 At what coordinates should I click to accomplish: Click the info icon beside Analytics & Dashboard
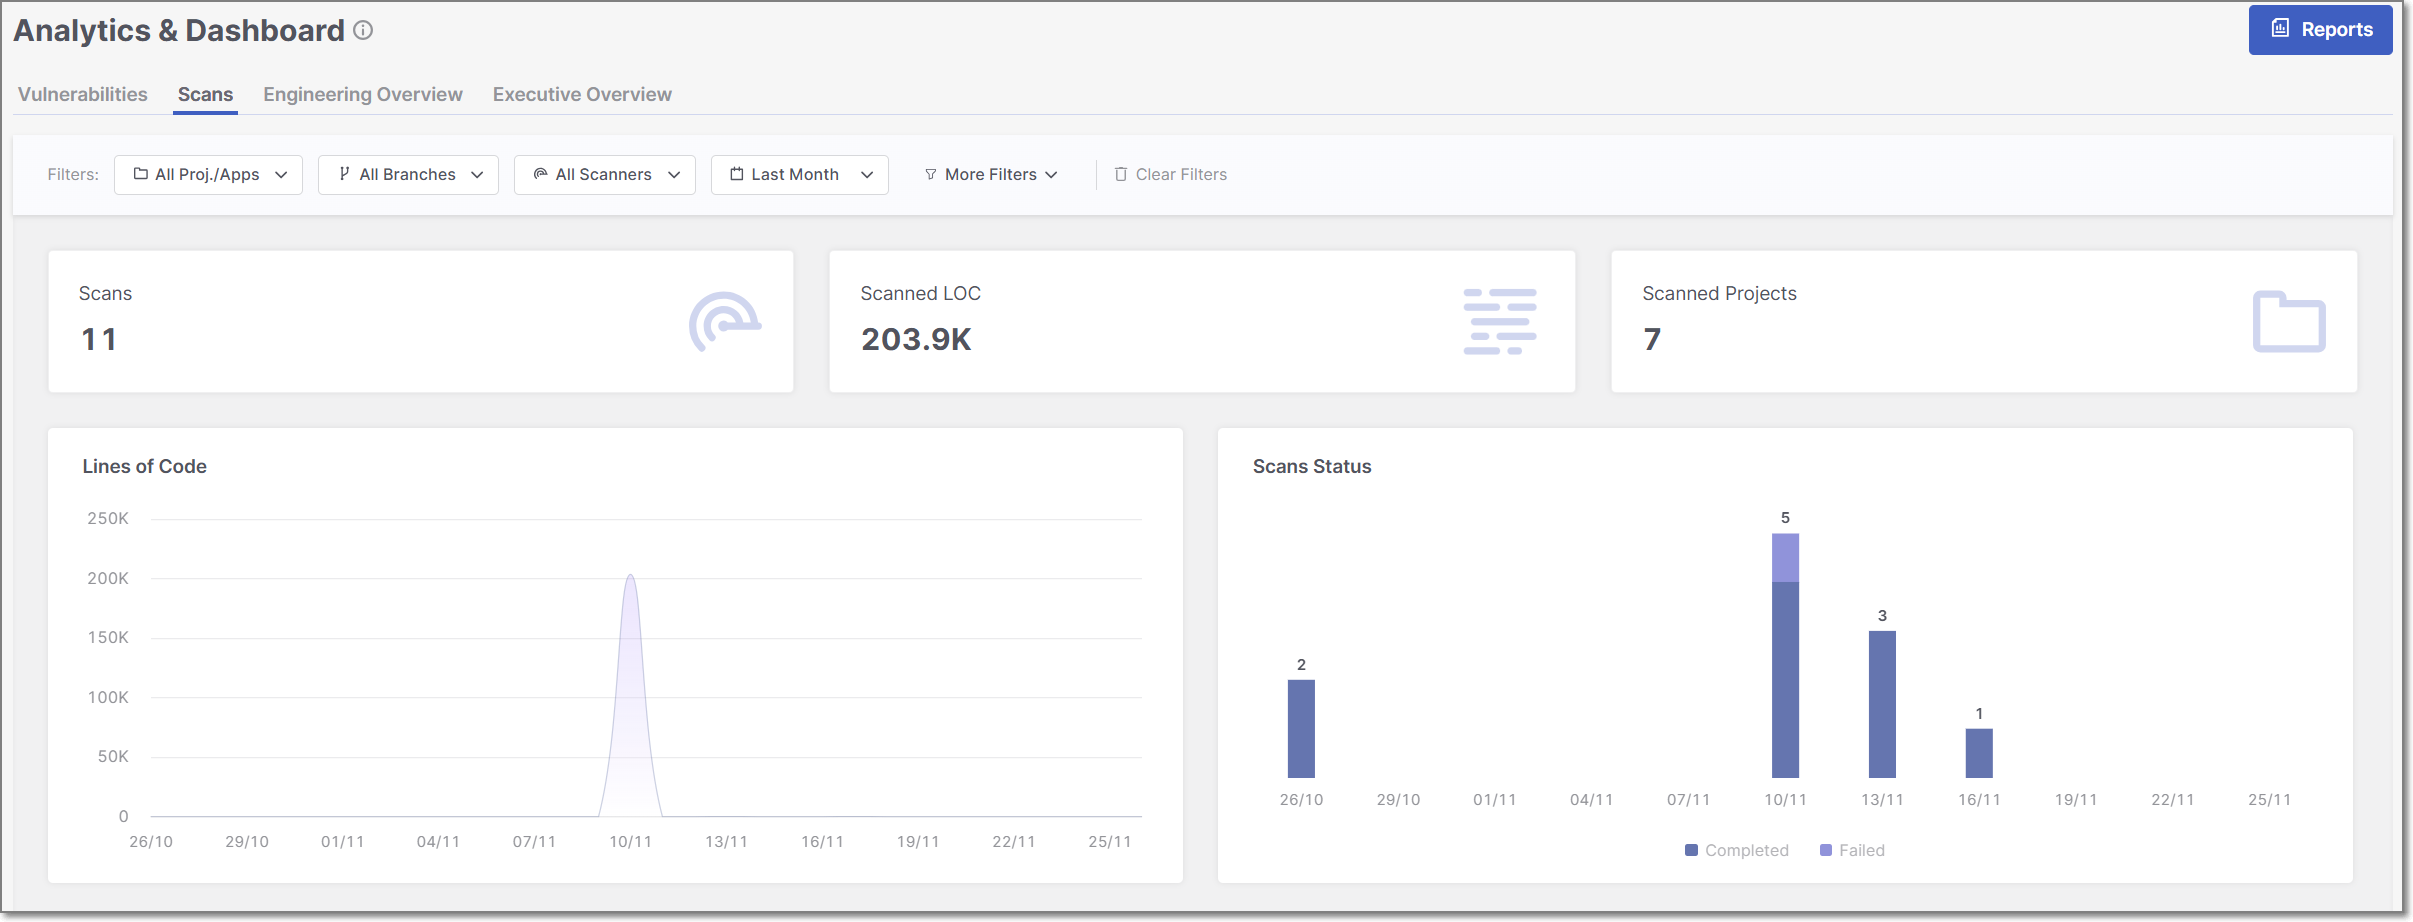pos(363,31)
